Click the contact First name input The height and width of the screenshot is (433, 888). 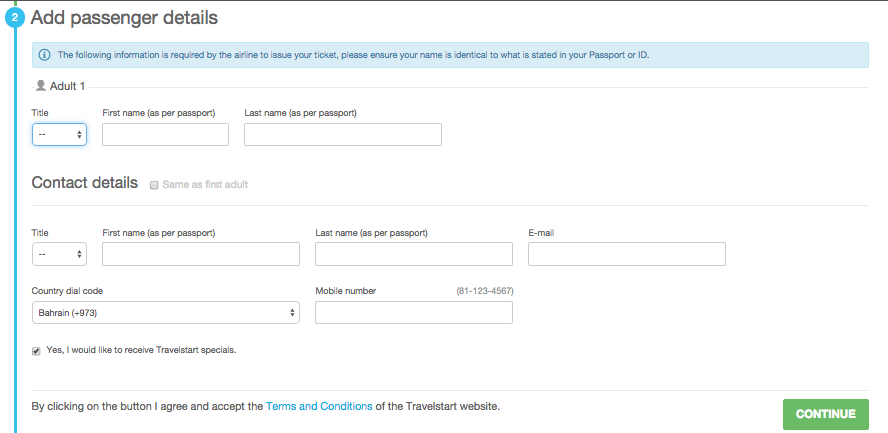(201, 254)
